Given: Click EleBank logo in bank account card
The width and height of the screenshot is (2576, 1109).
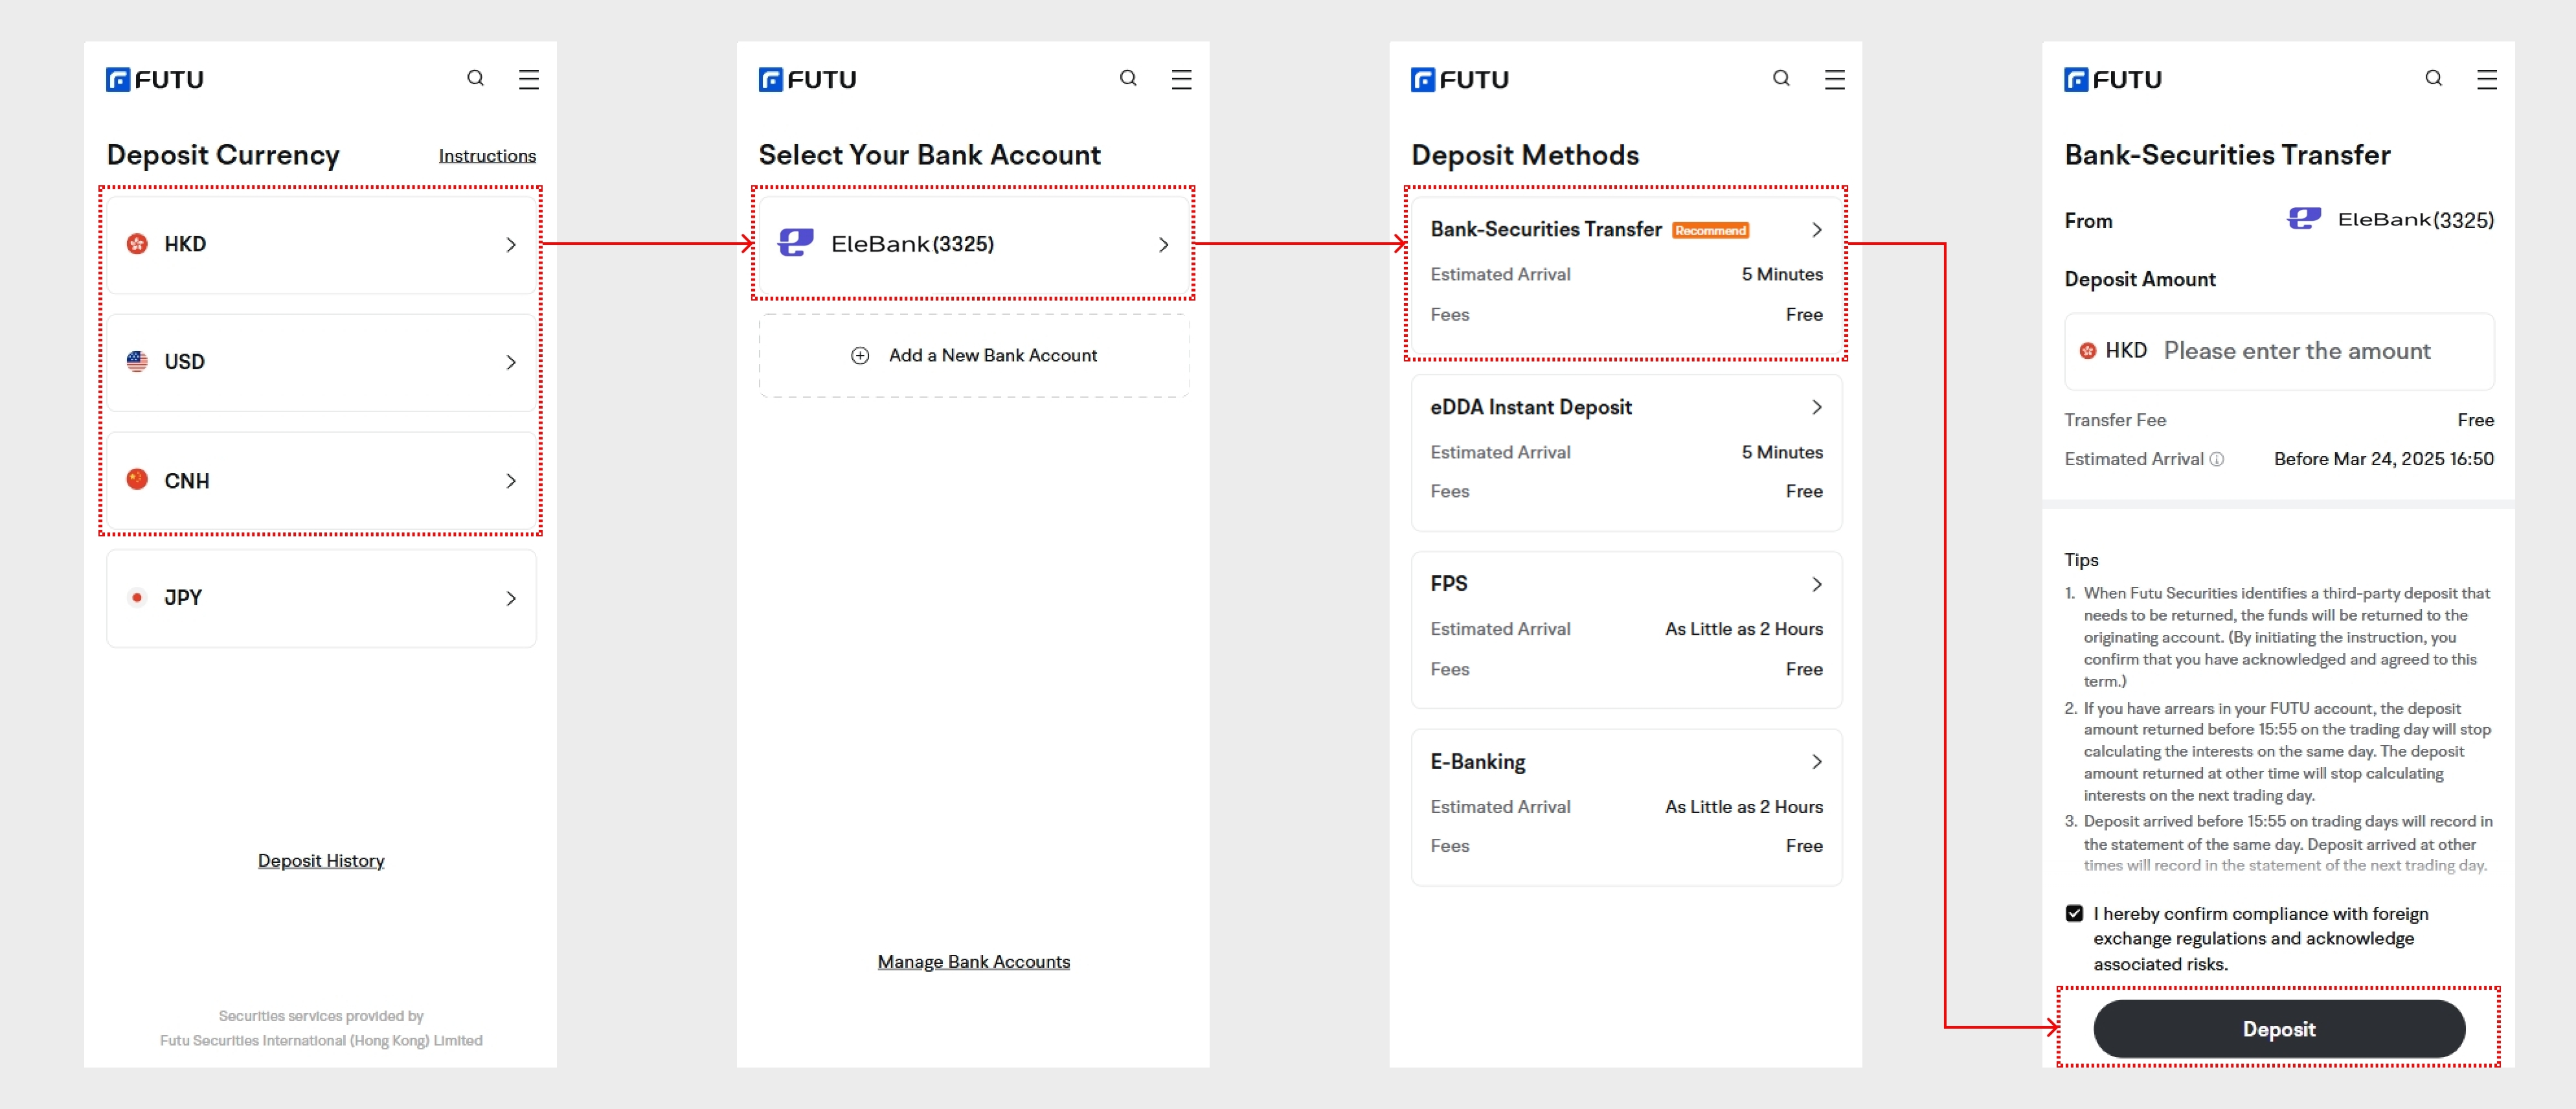Looking at the screenshot, I should click(x=796, y=243).
